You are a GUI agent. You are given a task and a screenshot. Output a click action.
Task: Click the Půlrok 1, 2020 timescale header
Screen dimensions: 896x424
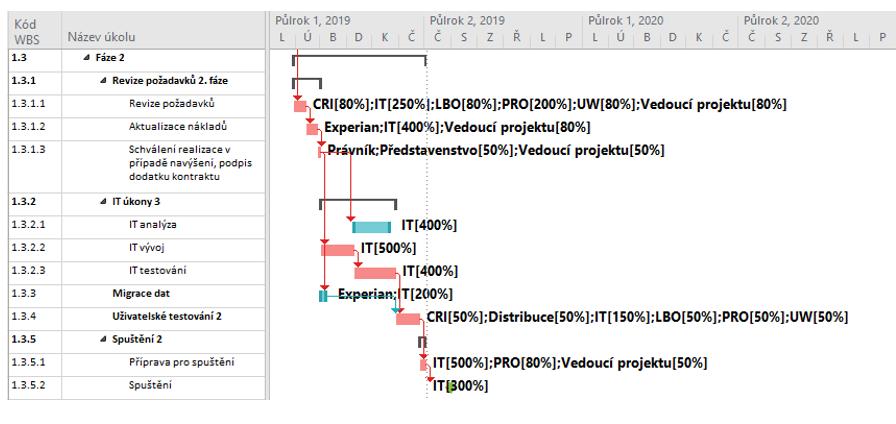point(626,21)
